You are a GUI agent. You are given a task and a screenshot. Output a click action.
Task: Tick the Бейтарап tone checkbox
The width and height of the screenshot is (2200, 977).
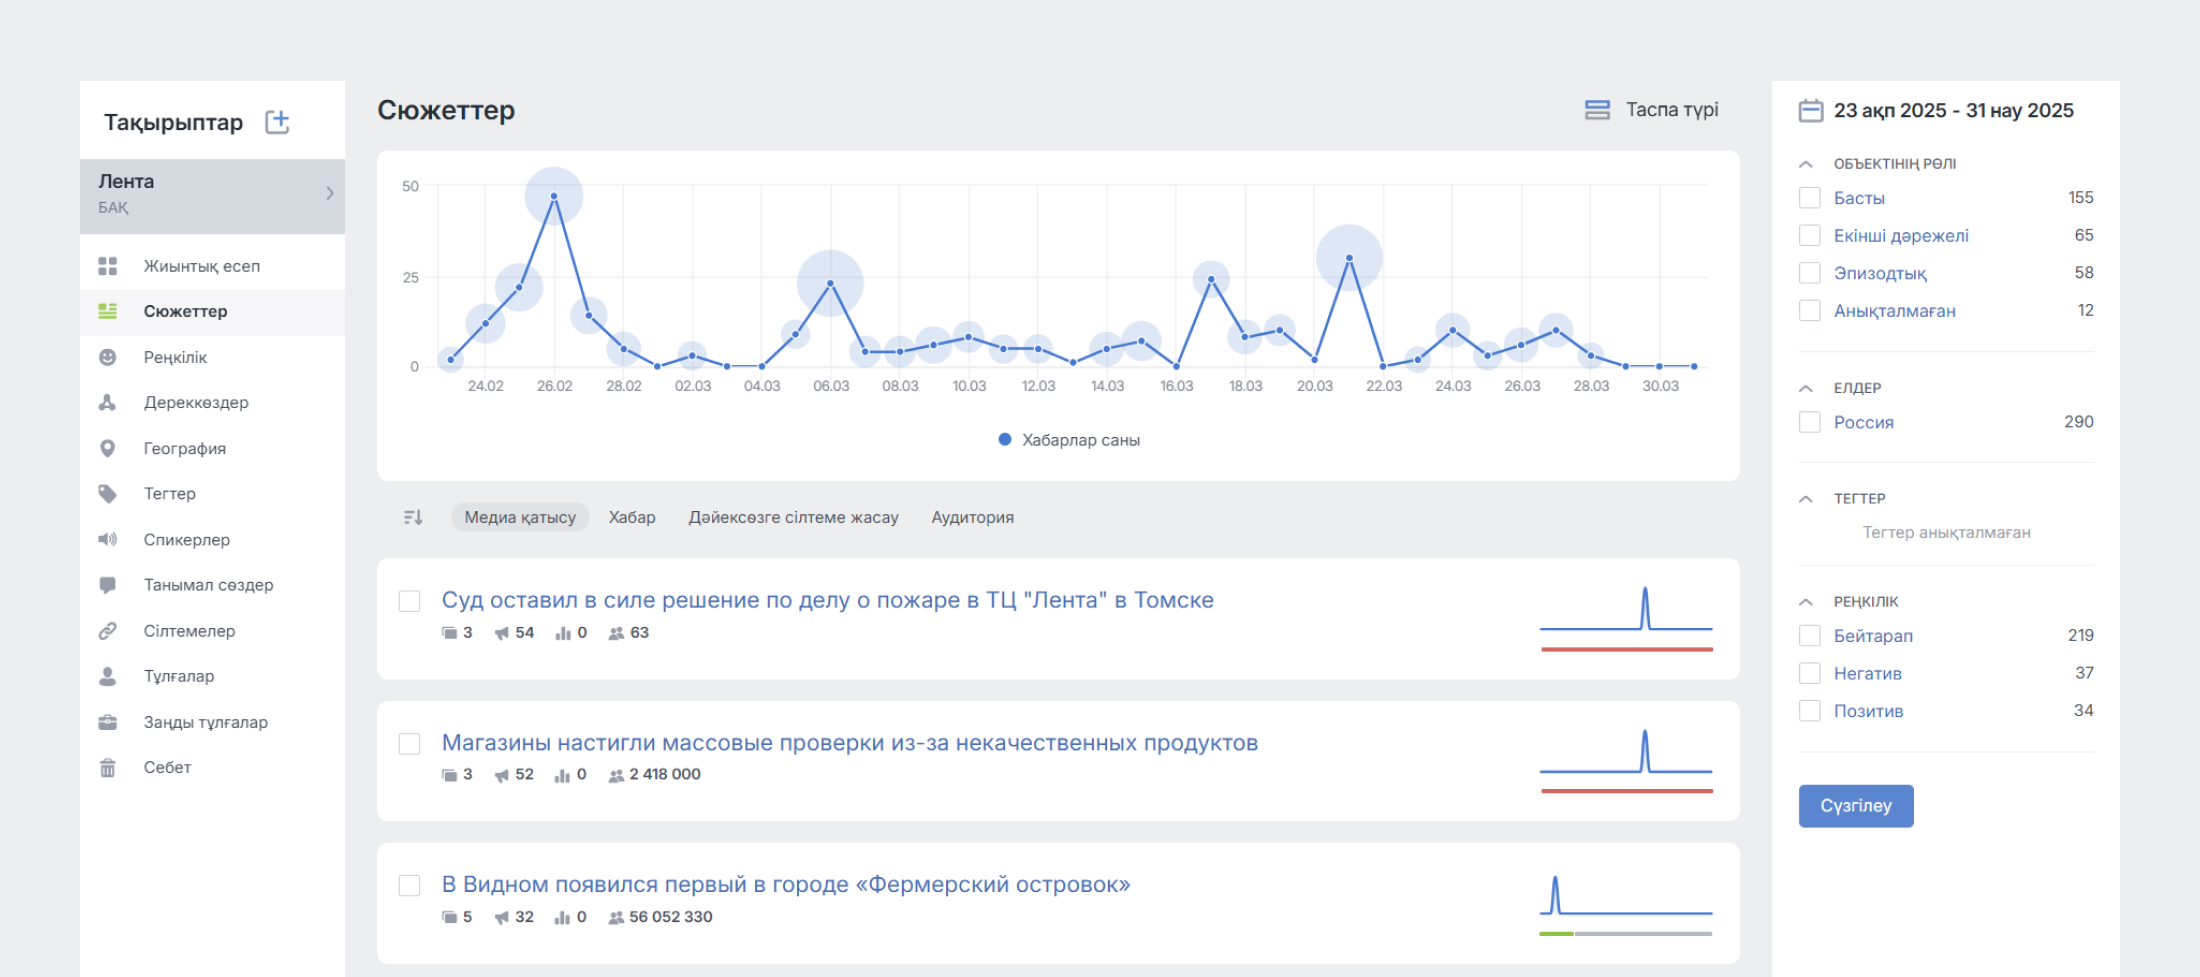pos(1810,635)
